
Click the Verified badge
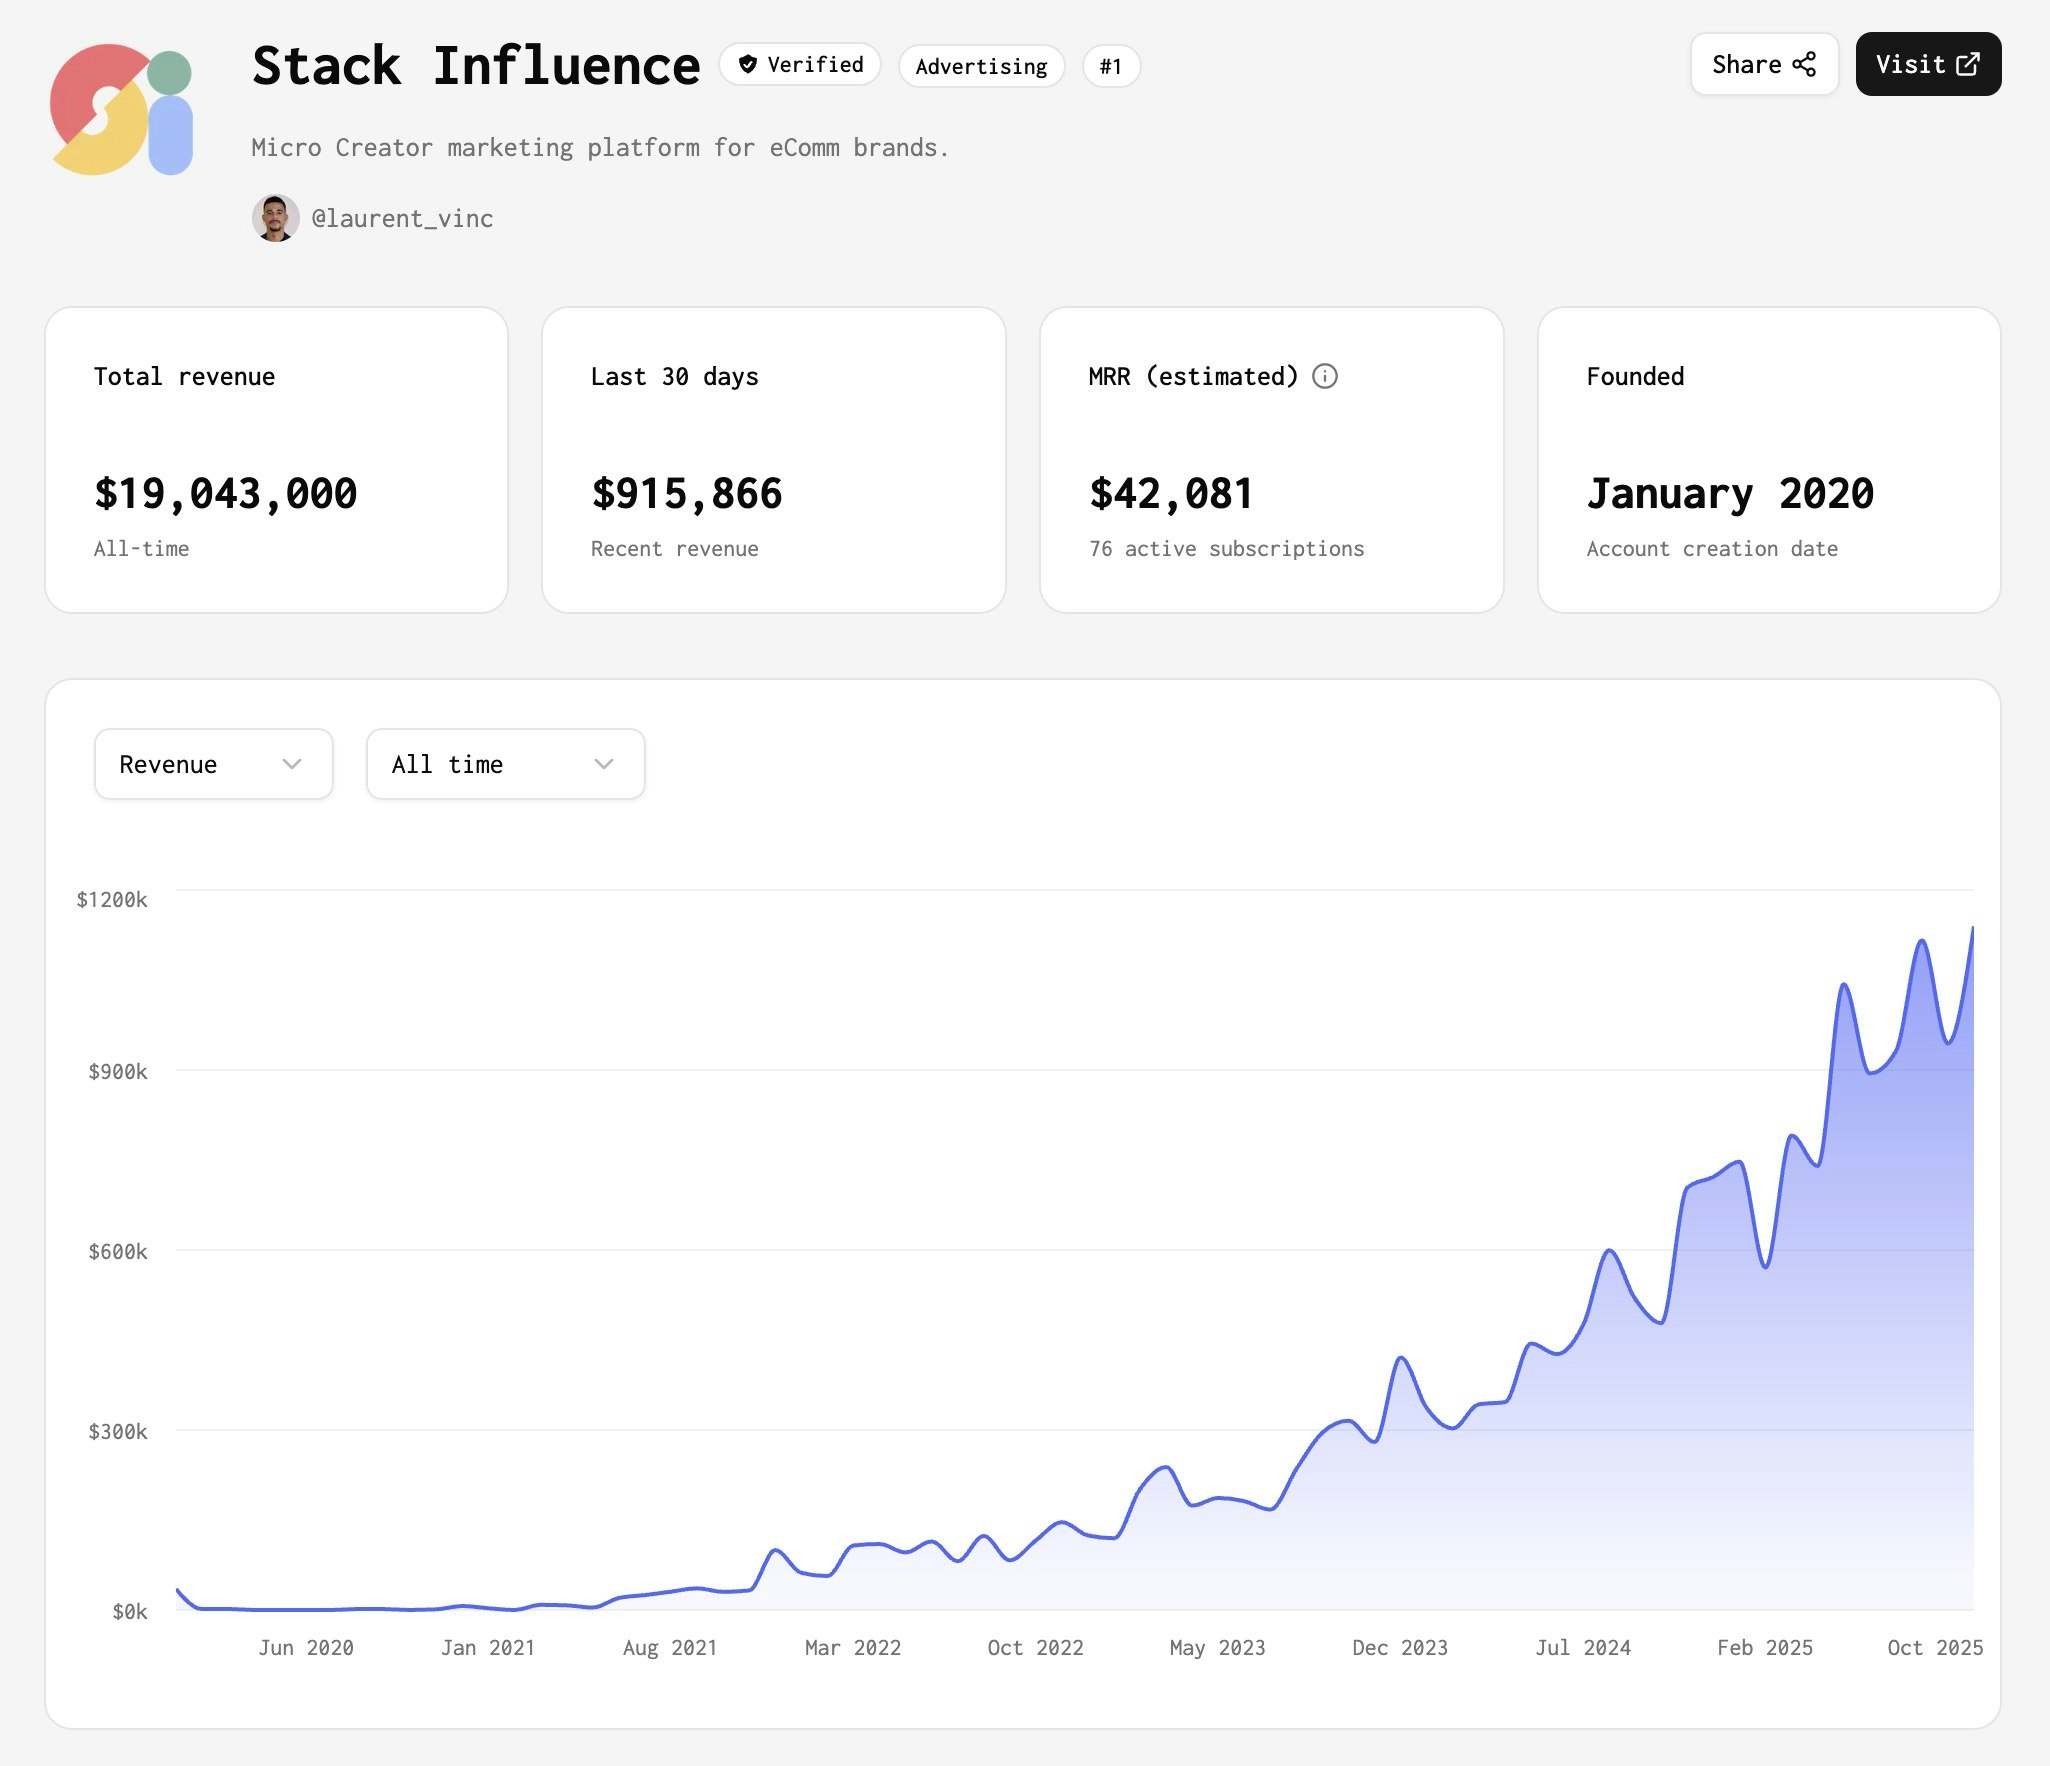[x=799, y=64]
